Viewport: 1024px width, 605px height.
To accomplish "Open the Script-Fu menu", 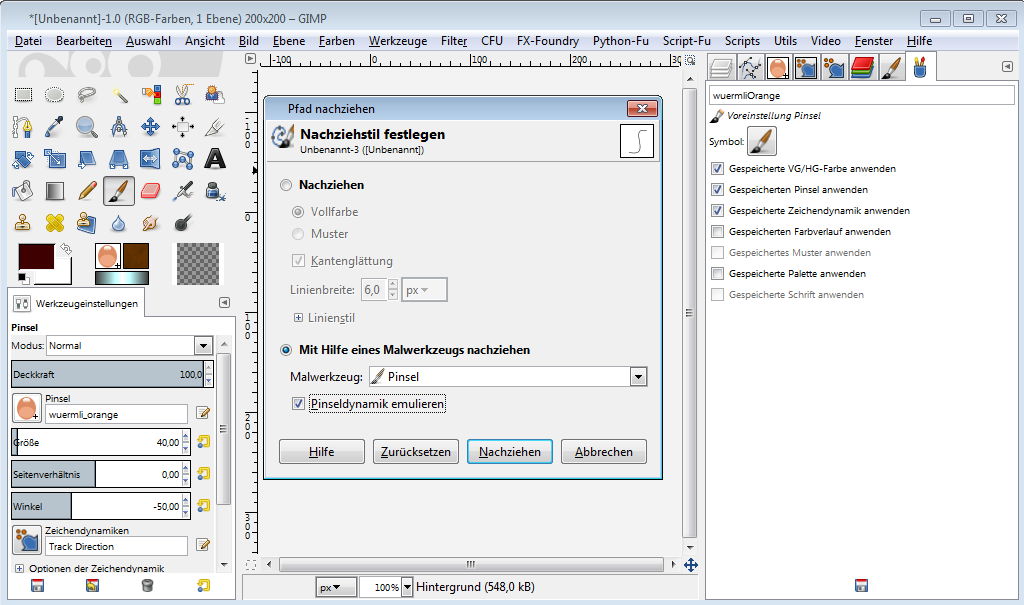I will [686, 41].
